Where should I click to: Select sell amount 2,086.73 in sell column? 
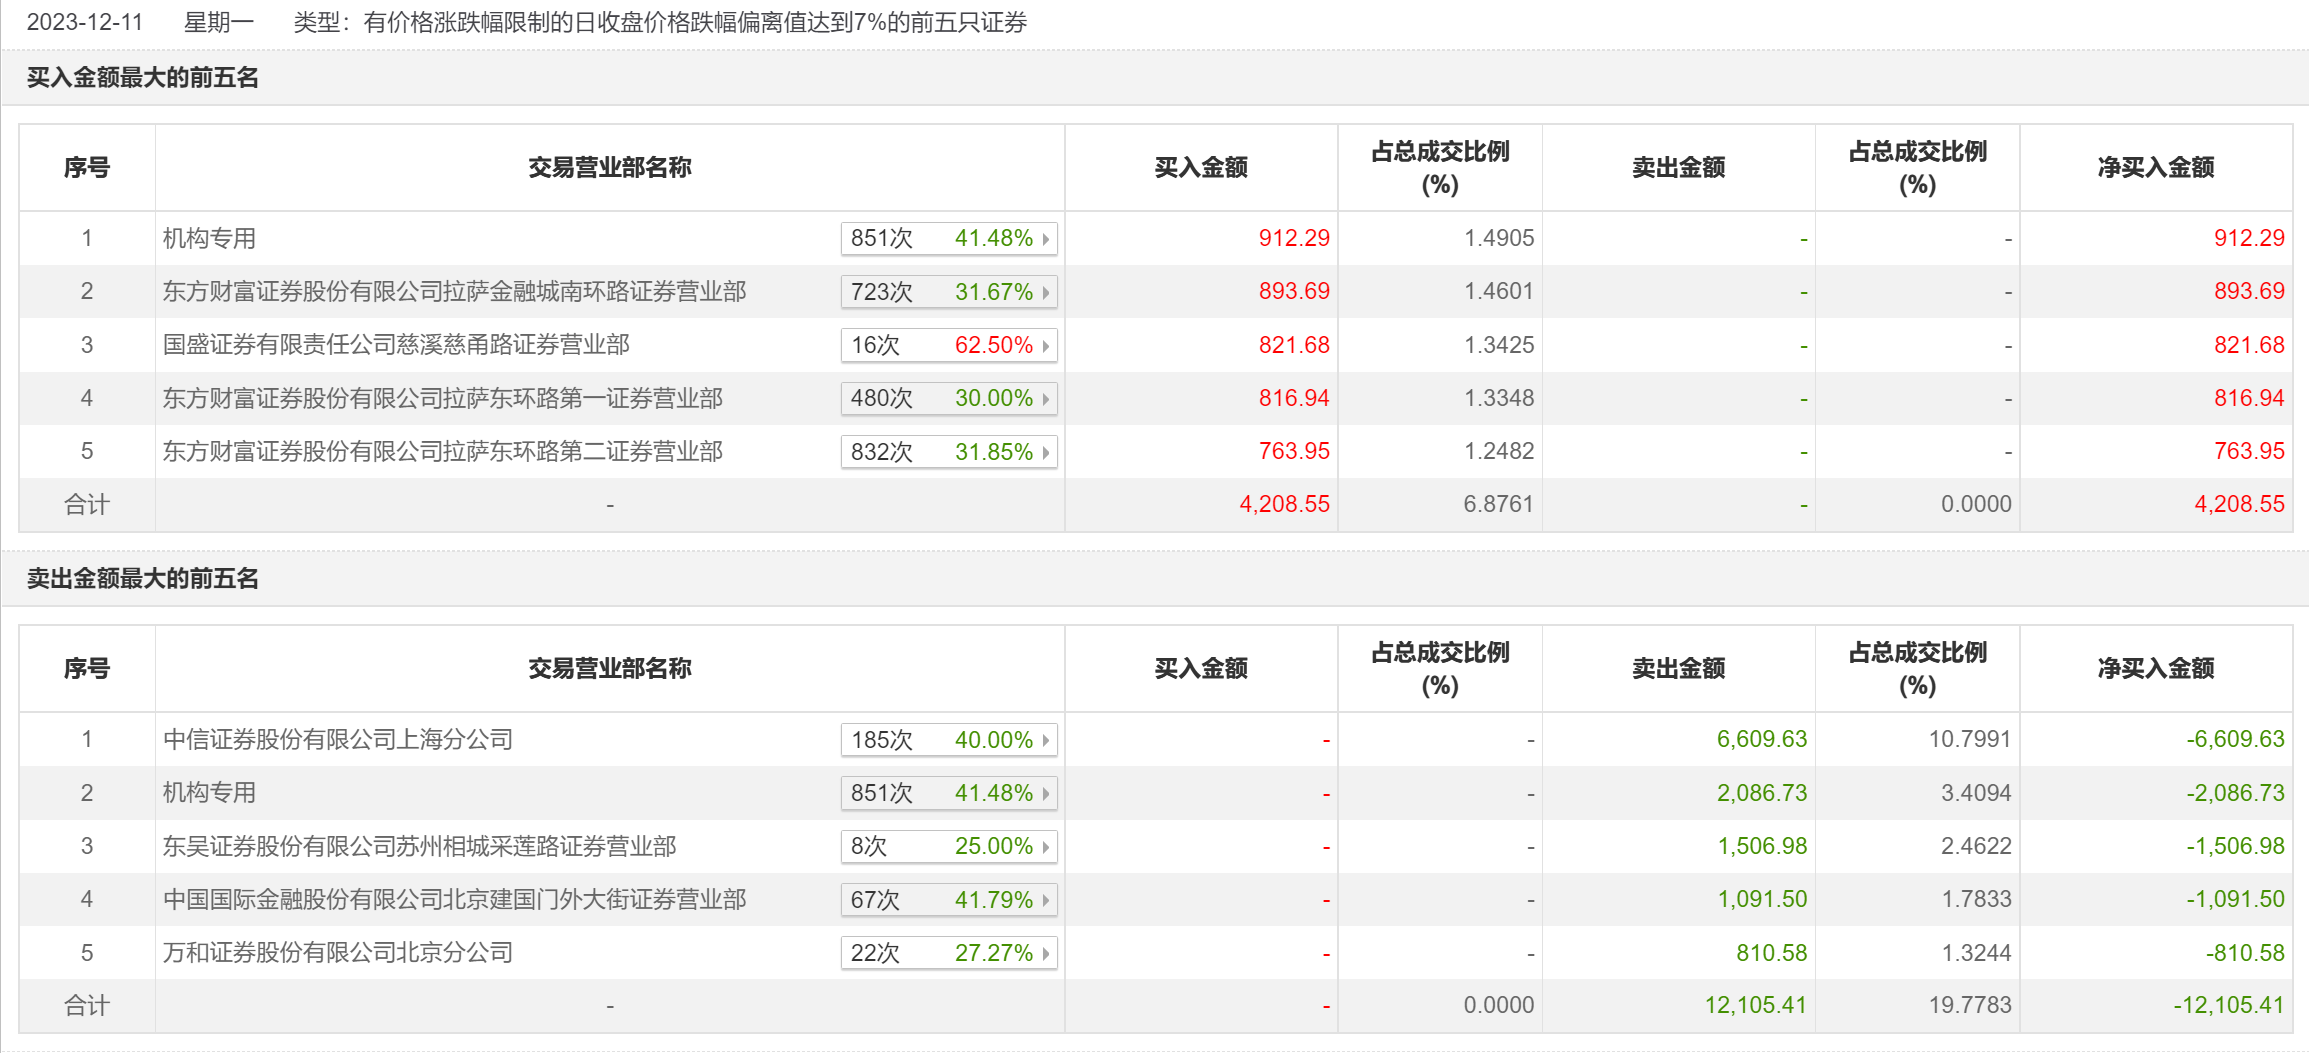pos(1761,793)
